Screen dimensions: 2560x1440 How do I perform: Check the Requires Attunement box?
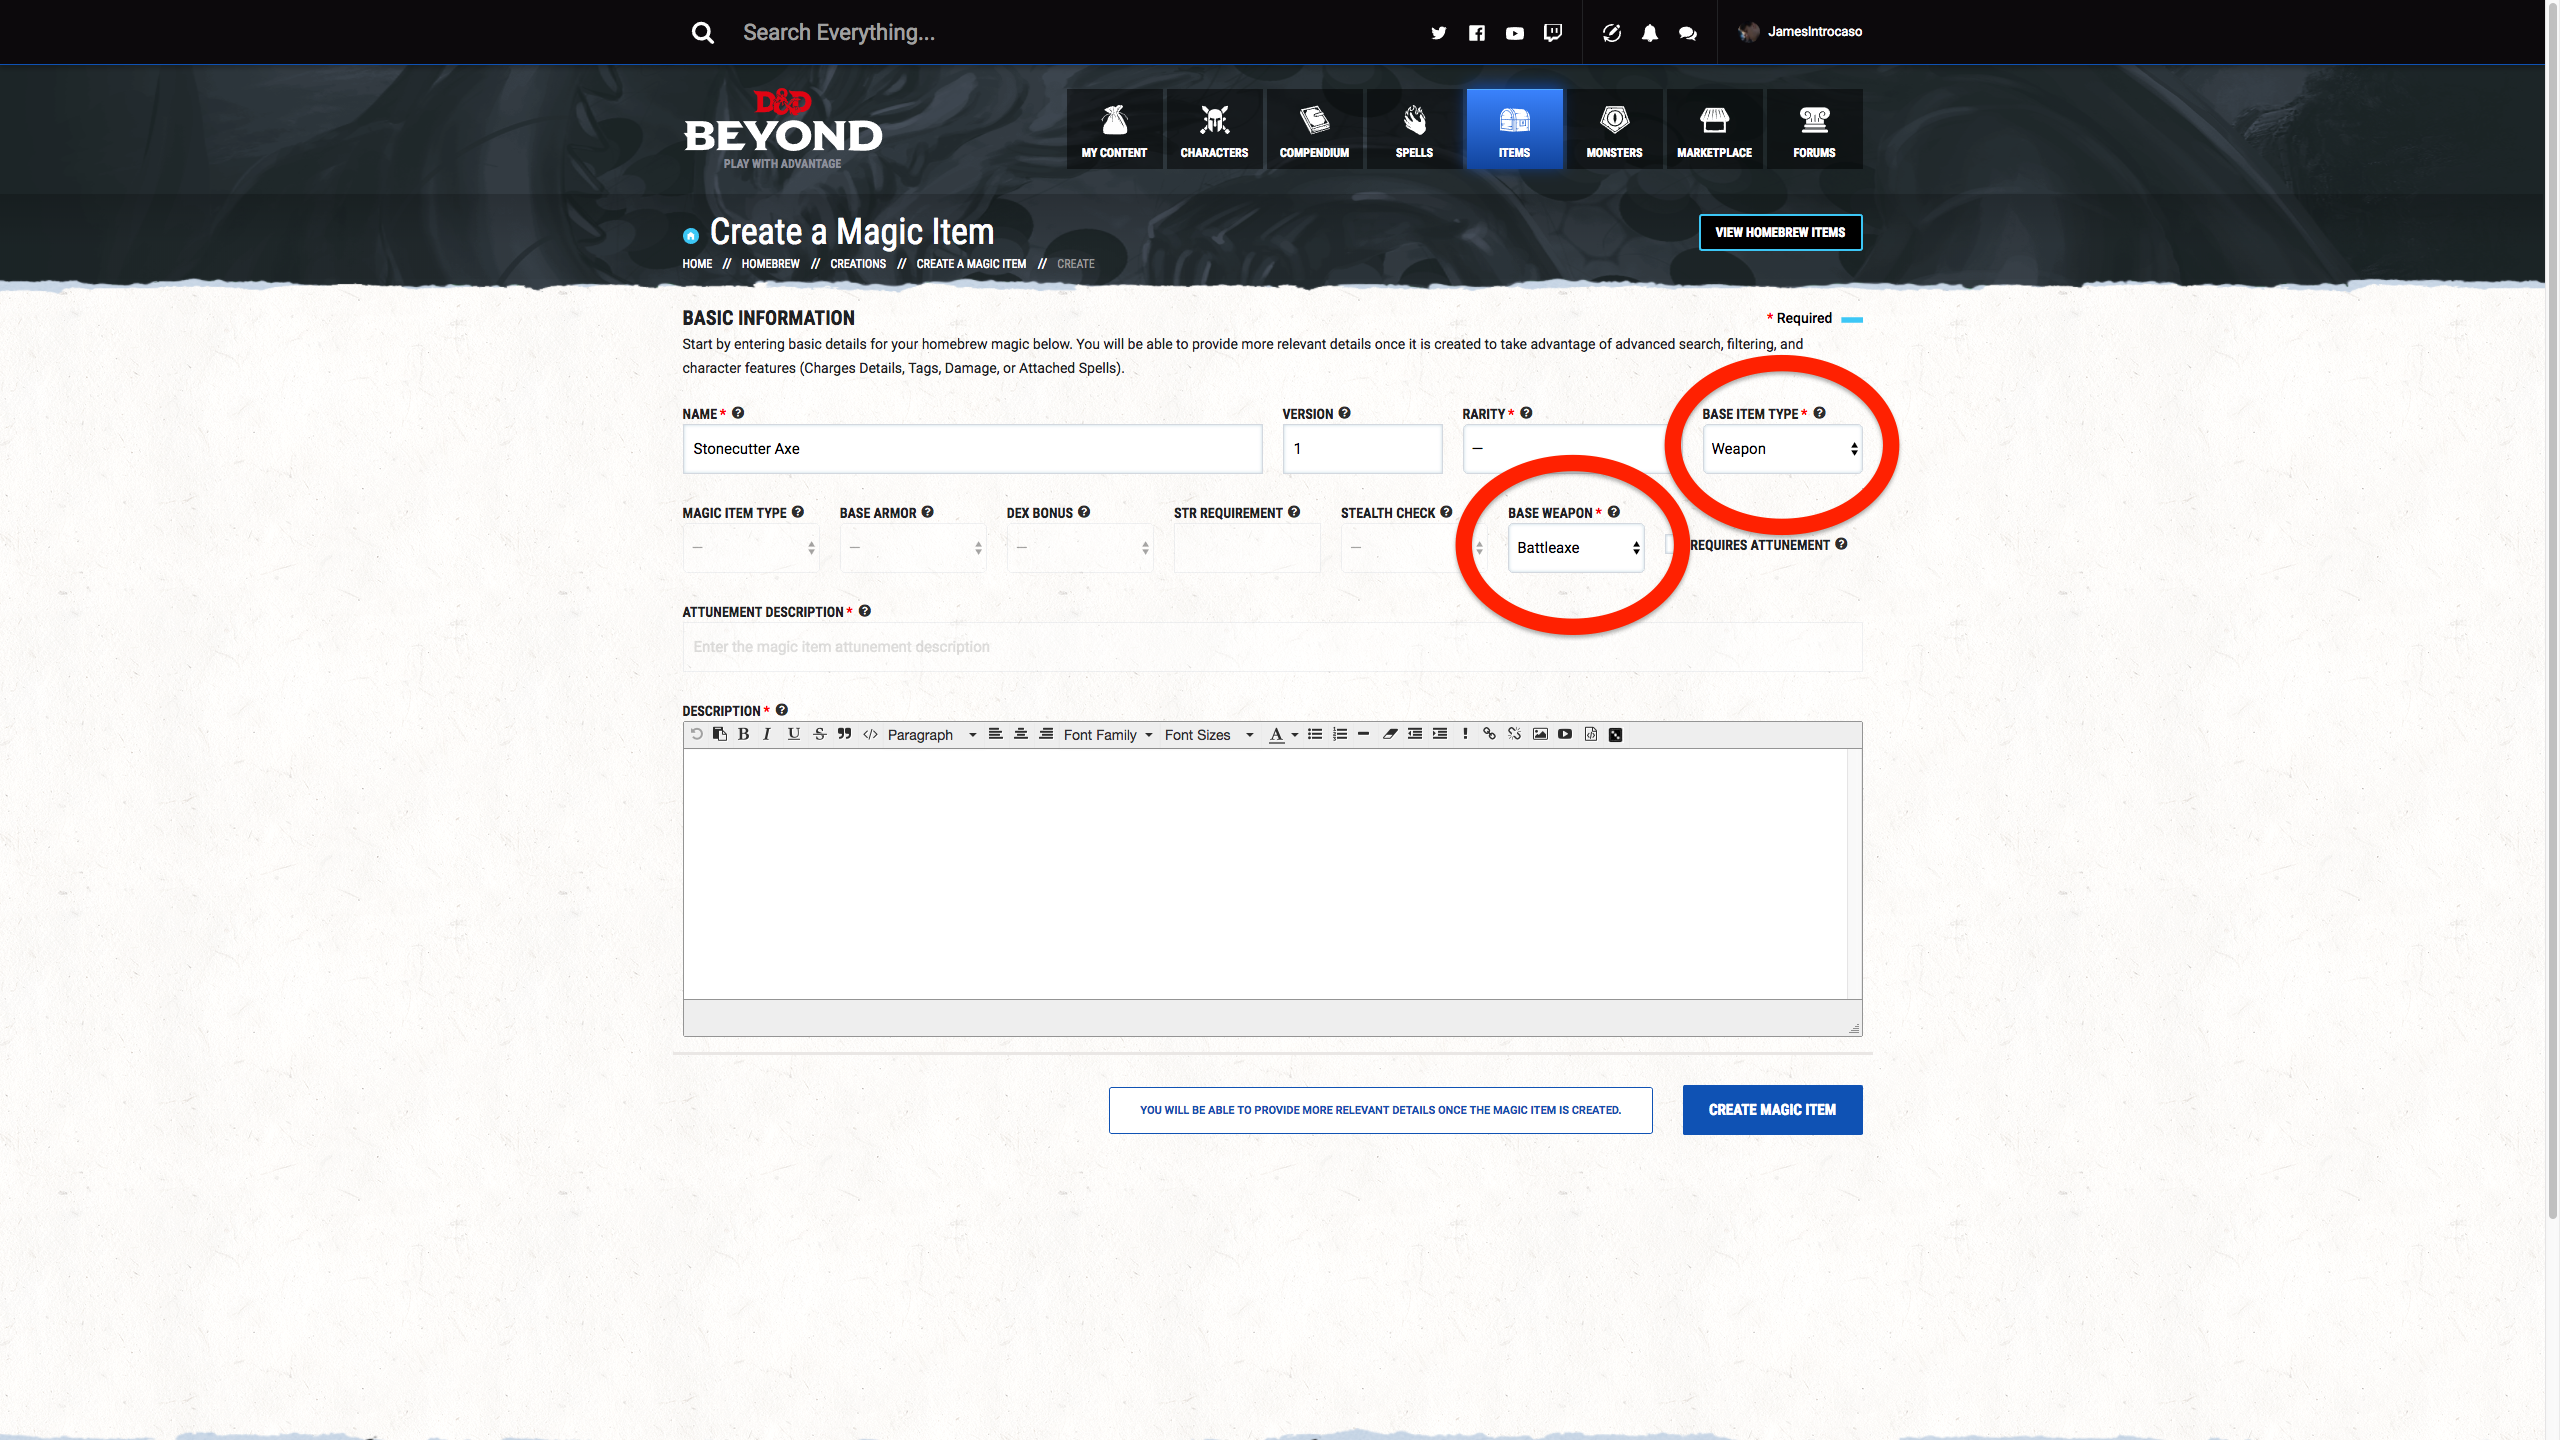[x=1672, y=544]
